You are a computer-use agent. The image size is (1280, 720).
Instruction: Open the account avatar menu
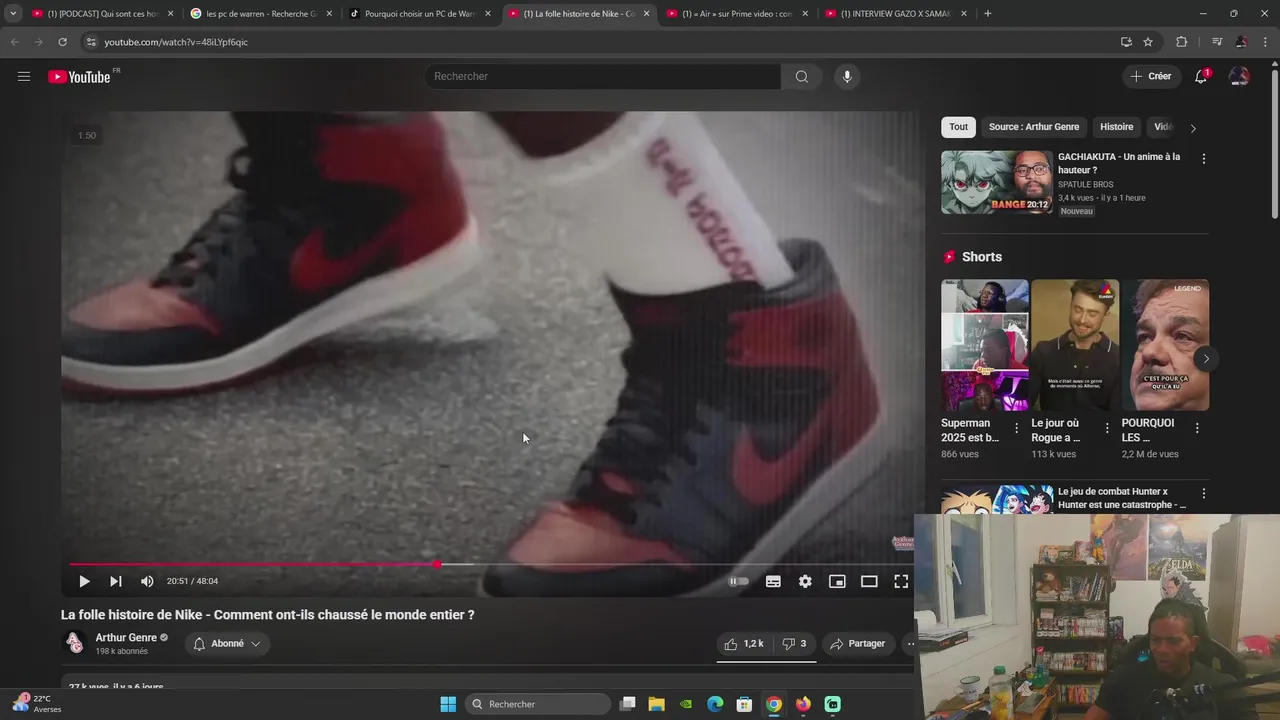coord(1239,76)
